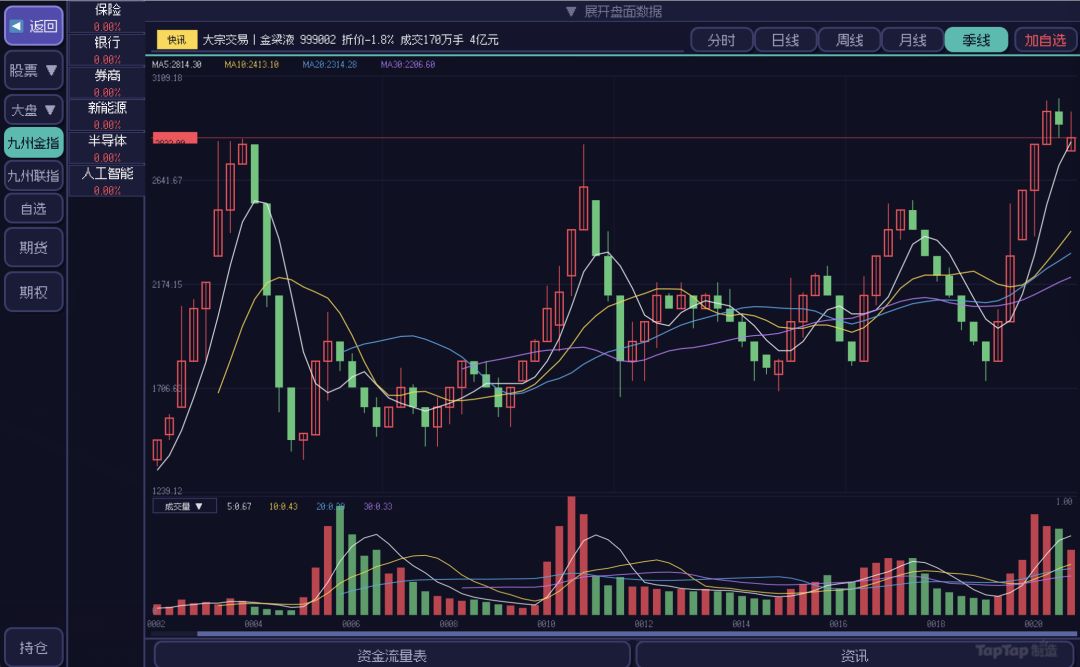1080x667 pixels.
Task: Open the 成交量 indicator dropdown
Action: click(x=184, y=506)
